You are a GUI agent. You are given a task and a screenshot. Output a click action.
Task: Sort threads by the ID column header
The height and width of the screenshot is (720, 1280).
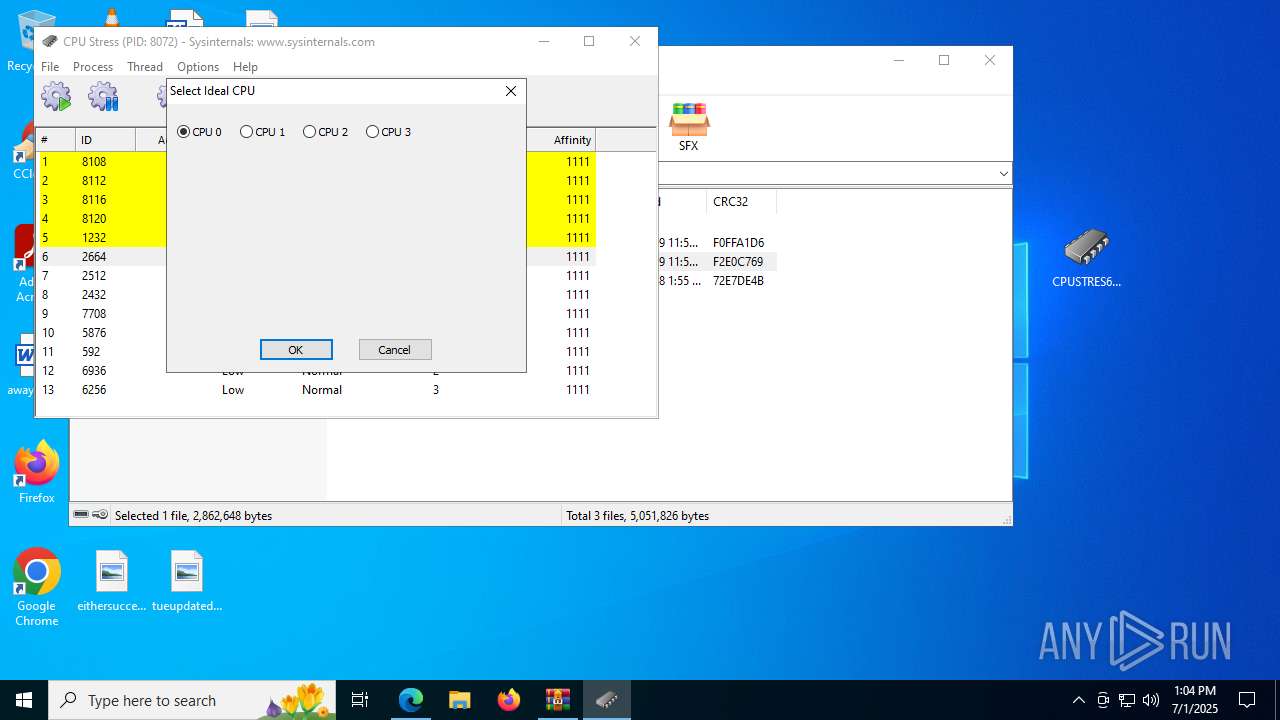[105, 140]
